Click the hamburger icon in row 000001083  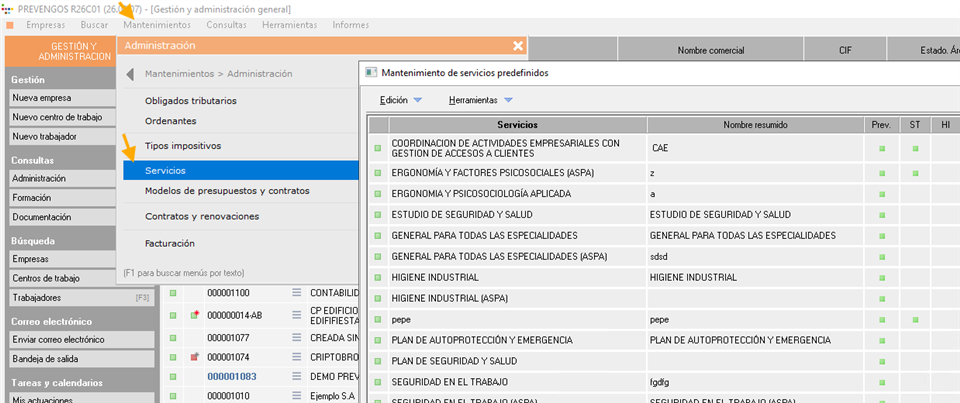296,377
